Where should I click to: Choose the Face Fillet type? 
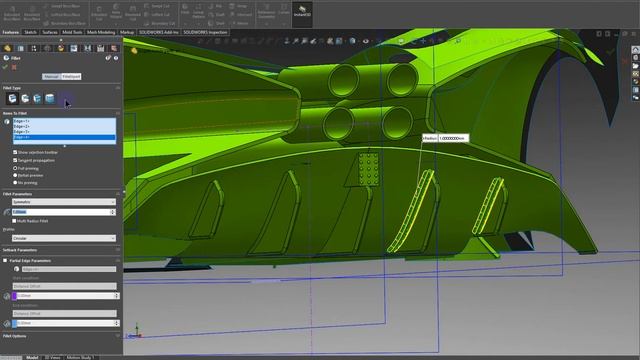point(37,98)
